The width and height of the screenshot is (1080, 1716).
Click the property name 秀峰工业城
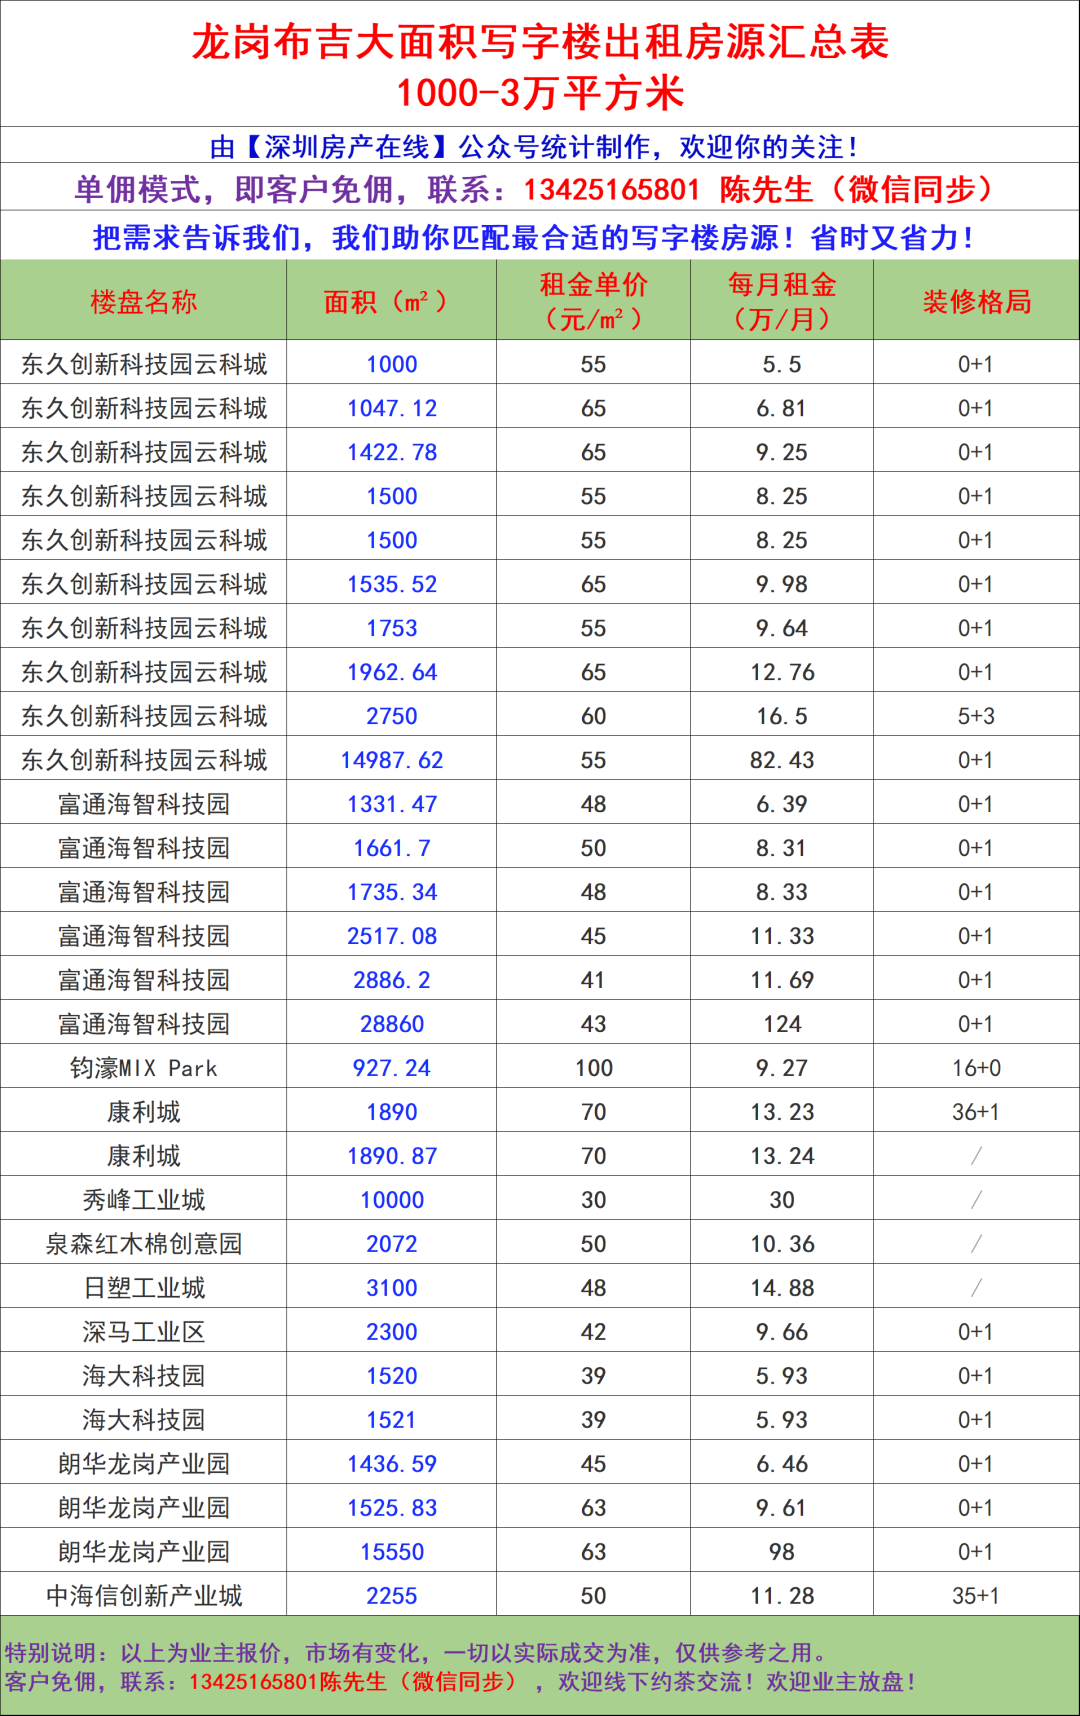tap(143, 1200)
